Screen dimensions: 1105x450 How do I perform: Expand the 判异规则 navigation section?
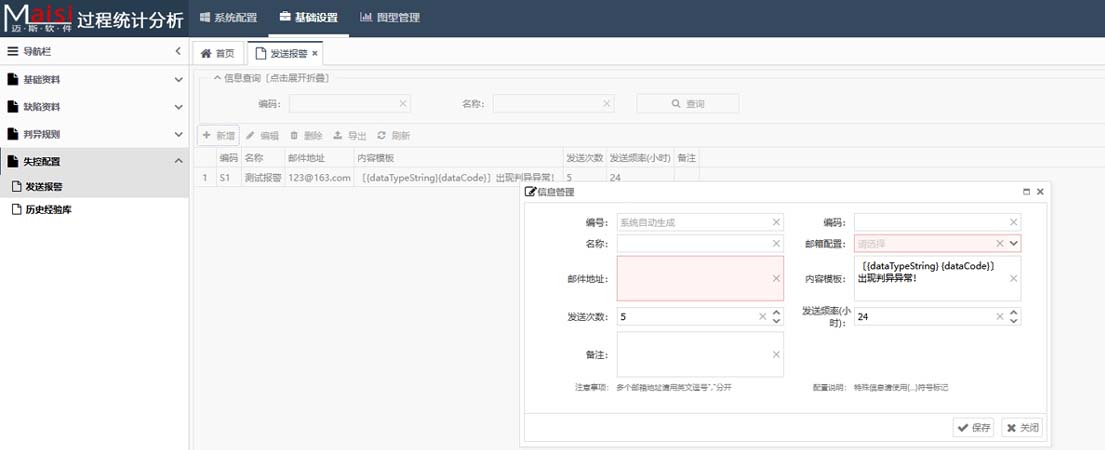178,134
